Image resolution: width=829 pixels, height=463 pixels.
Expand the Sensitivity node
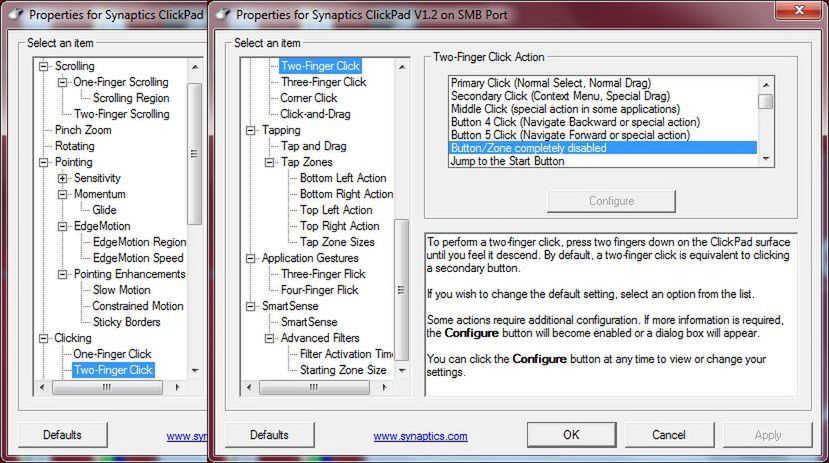tap(62, 178)
